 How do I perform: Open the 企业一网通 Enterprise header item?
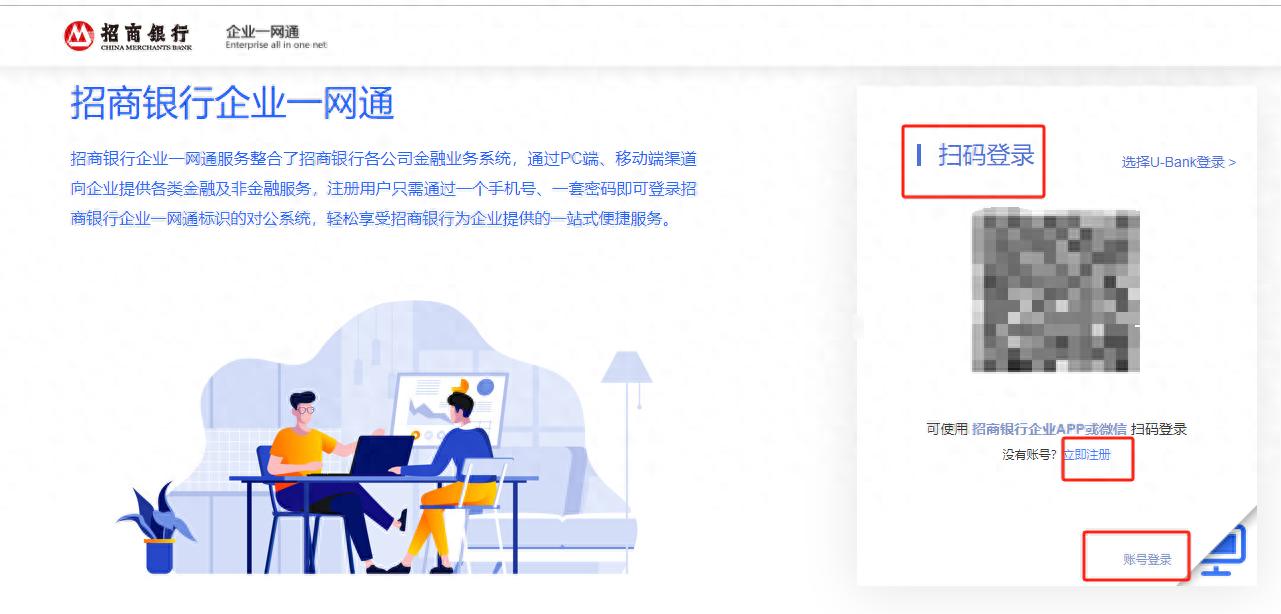pyautogui.click(x=276, y=37)
